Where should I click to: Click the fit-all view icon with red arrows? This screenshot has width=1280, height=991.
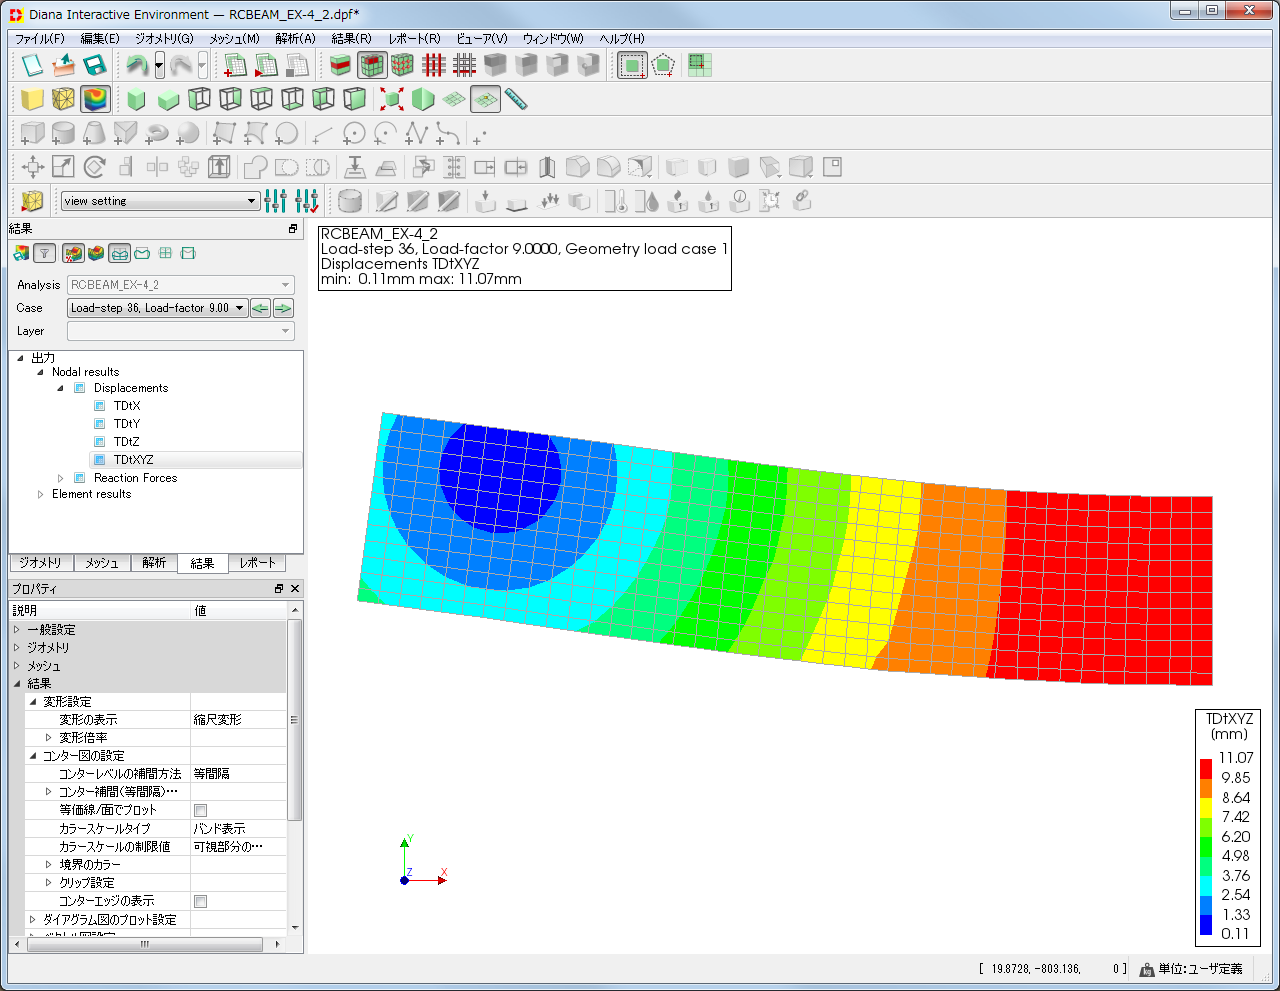(x=391, y=99)
